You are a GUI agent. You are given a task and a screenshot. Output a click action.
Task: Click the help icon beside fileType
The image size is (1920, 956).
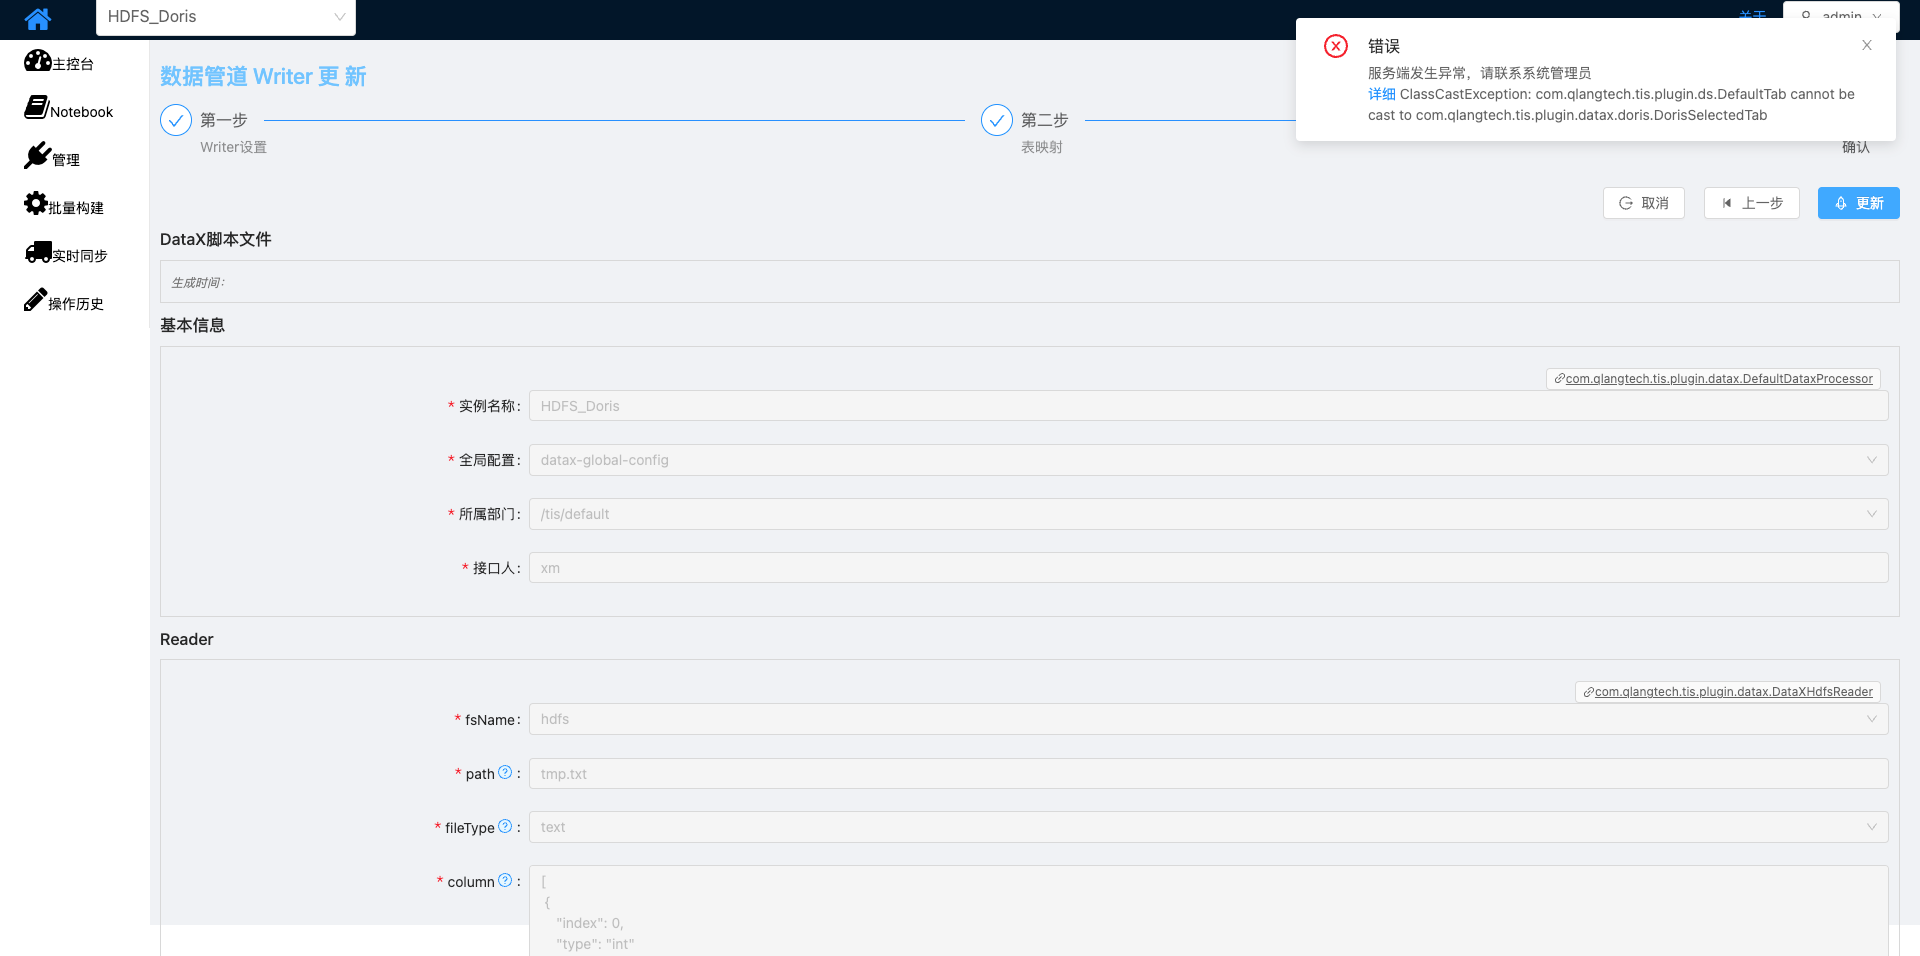tap(506, 826)
